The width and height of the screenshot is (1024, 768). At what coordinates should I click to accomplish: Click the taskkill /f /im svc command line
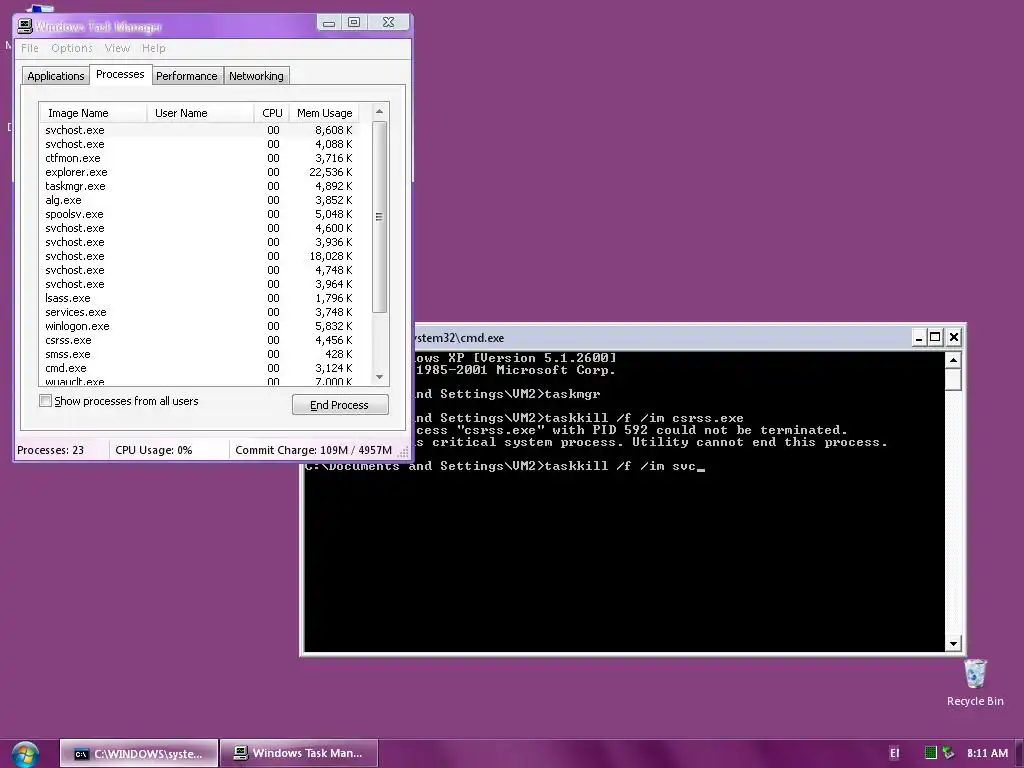[x=505, y=466]
